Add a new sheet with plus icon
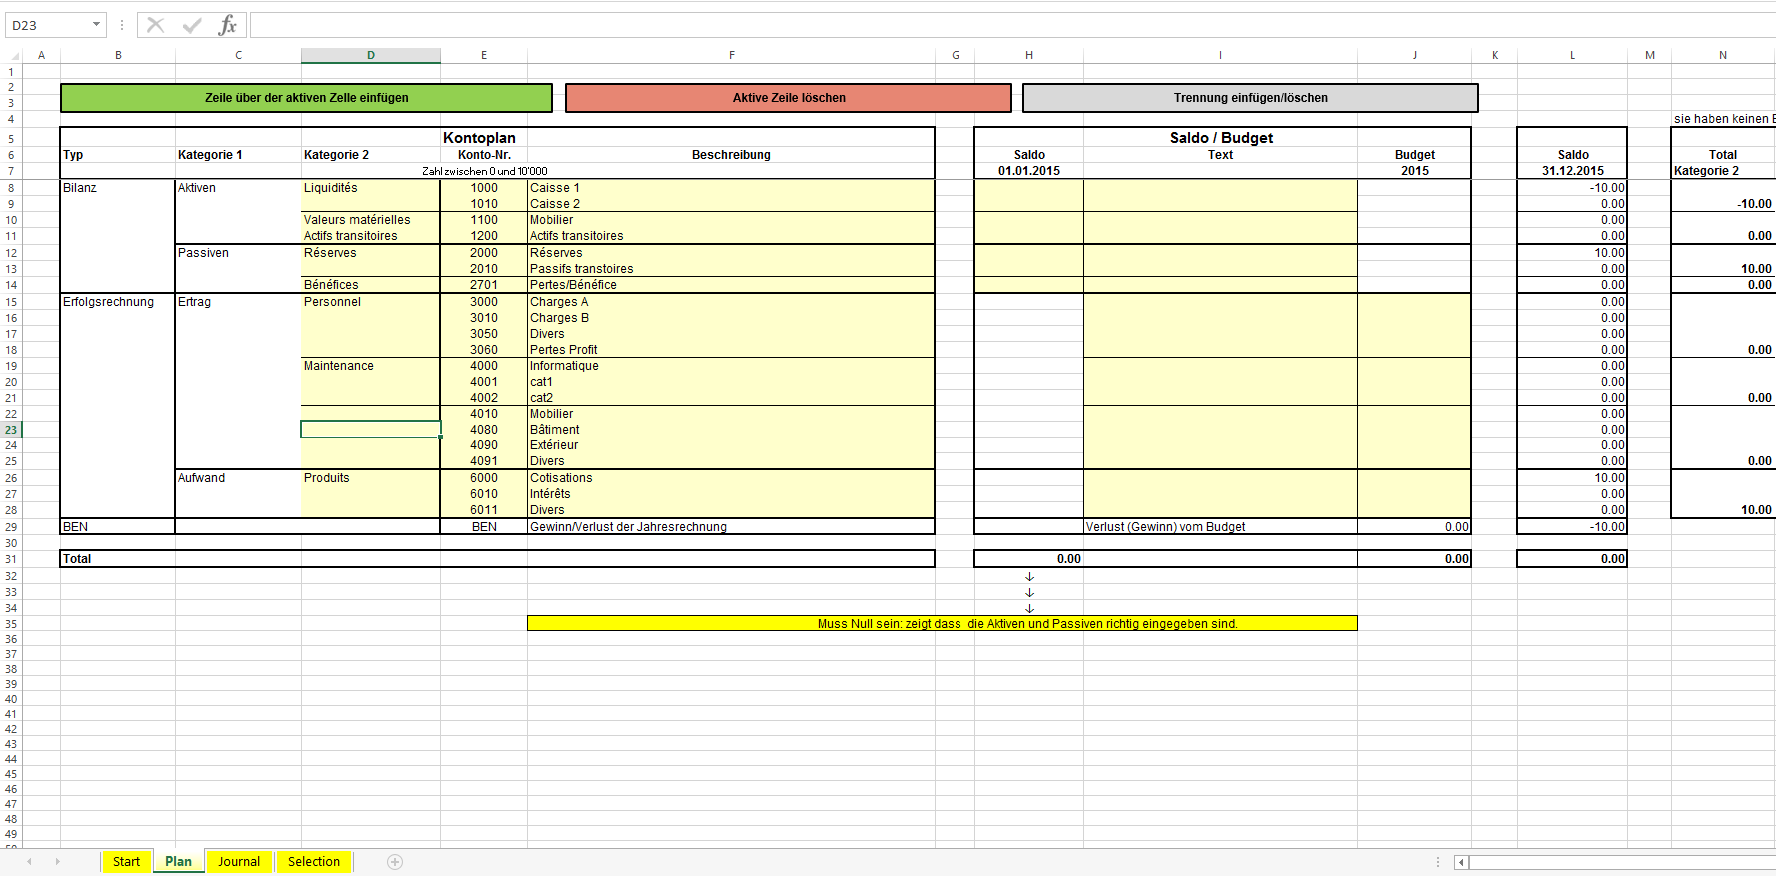This screenshot has width=1776, height=876. point(395,862)
